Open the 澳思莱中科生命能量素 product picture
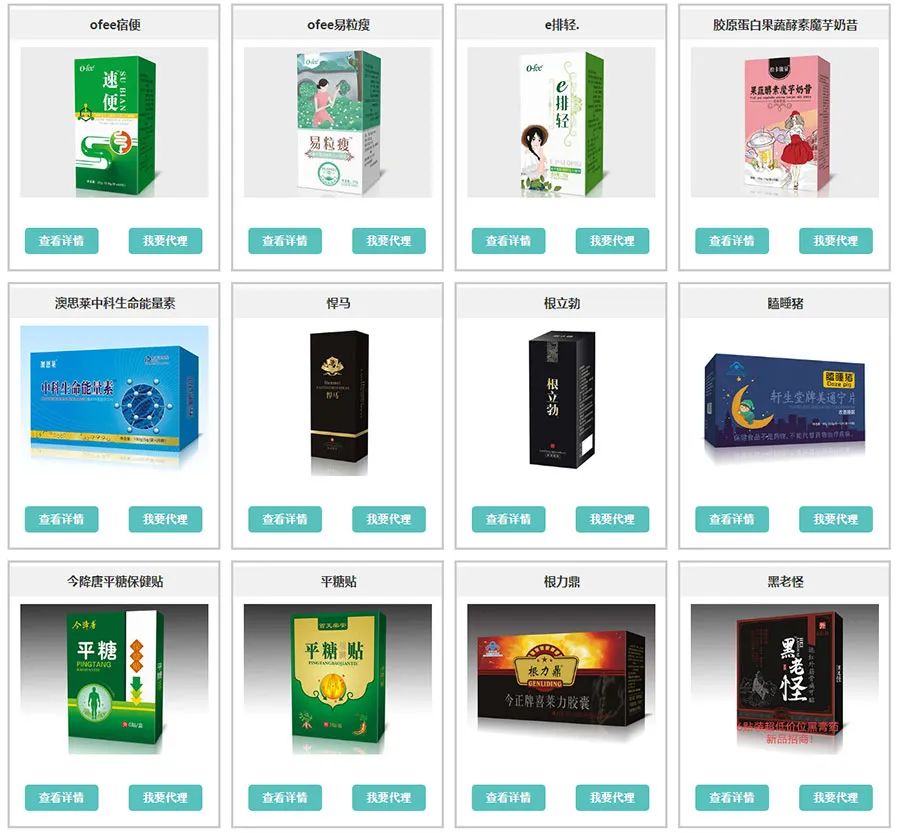 114,401
